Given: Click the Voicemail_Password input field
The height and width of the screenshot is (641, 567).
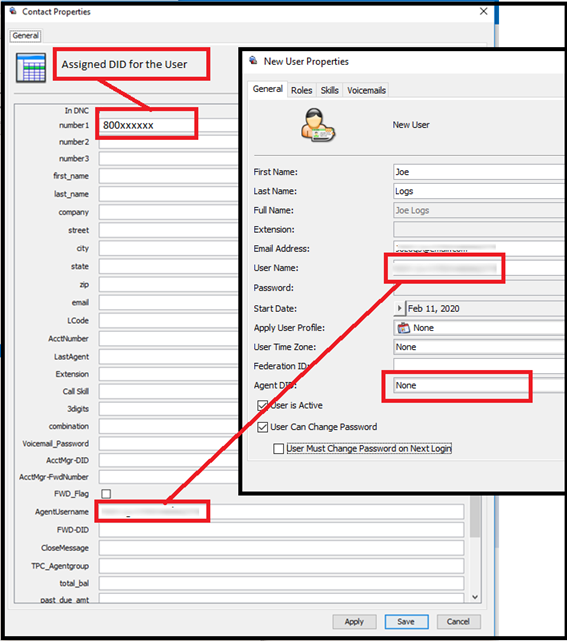Looking at the screenshot, I should click(x=168, y=444).
